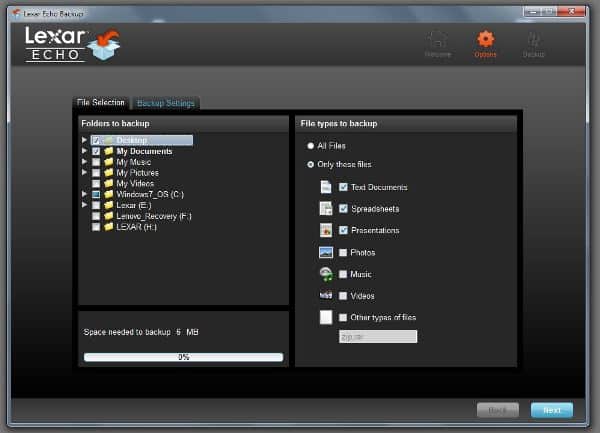This screenshot has width=600, height=433.
Task: Click the Text Documents file type icon
Action: click(326, 187)
